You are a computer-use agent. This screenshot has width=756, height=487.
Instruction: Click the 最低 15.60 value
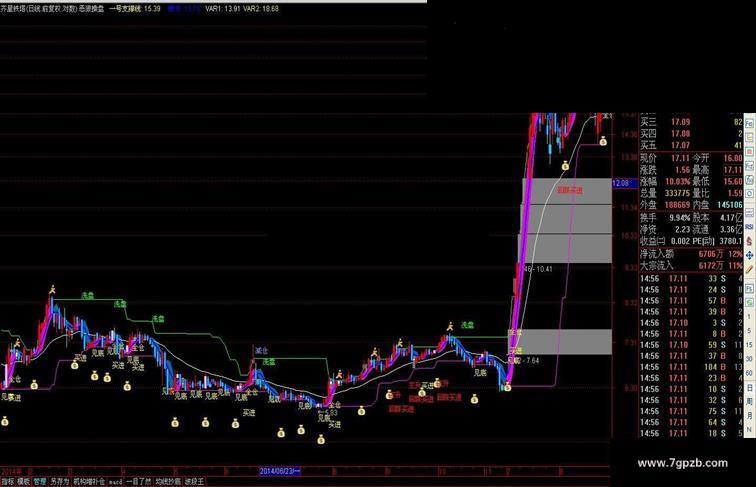pos(733,181)
